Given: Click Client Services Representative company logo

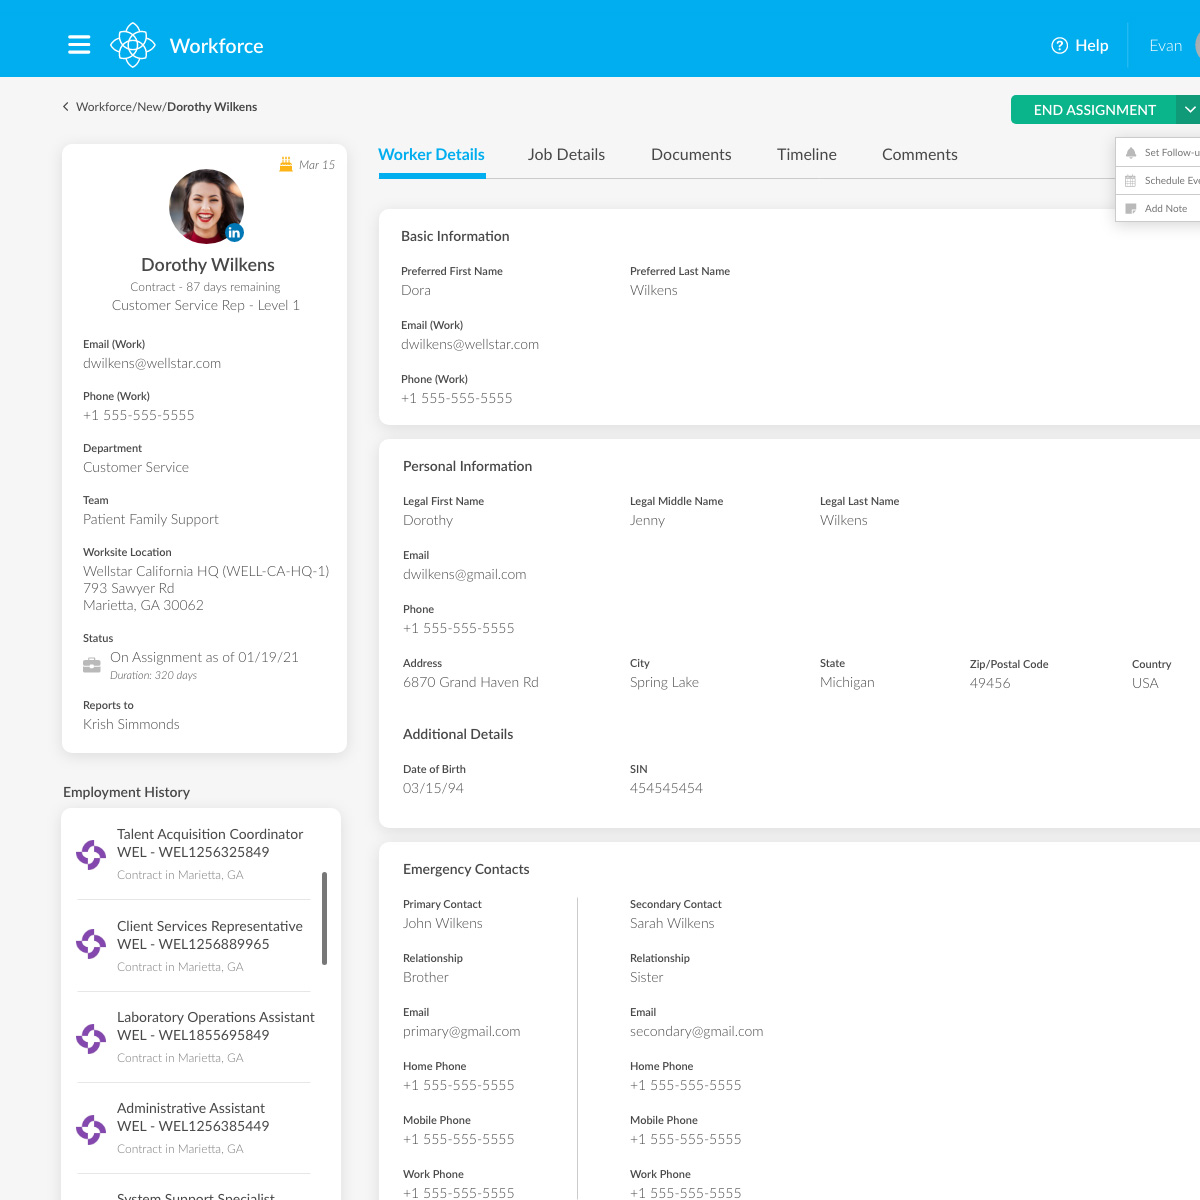Looking at the screenshot, I should pos(91,944).
